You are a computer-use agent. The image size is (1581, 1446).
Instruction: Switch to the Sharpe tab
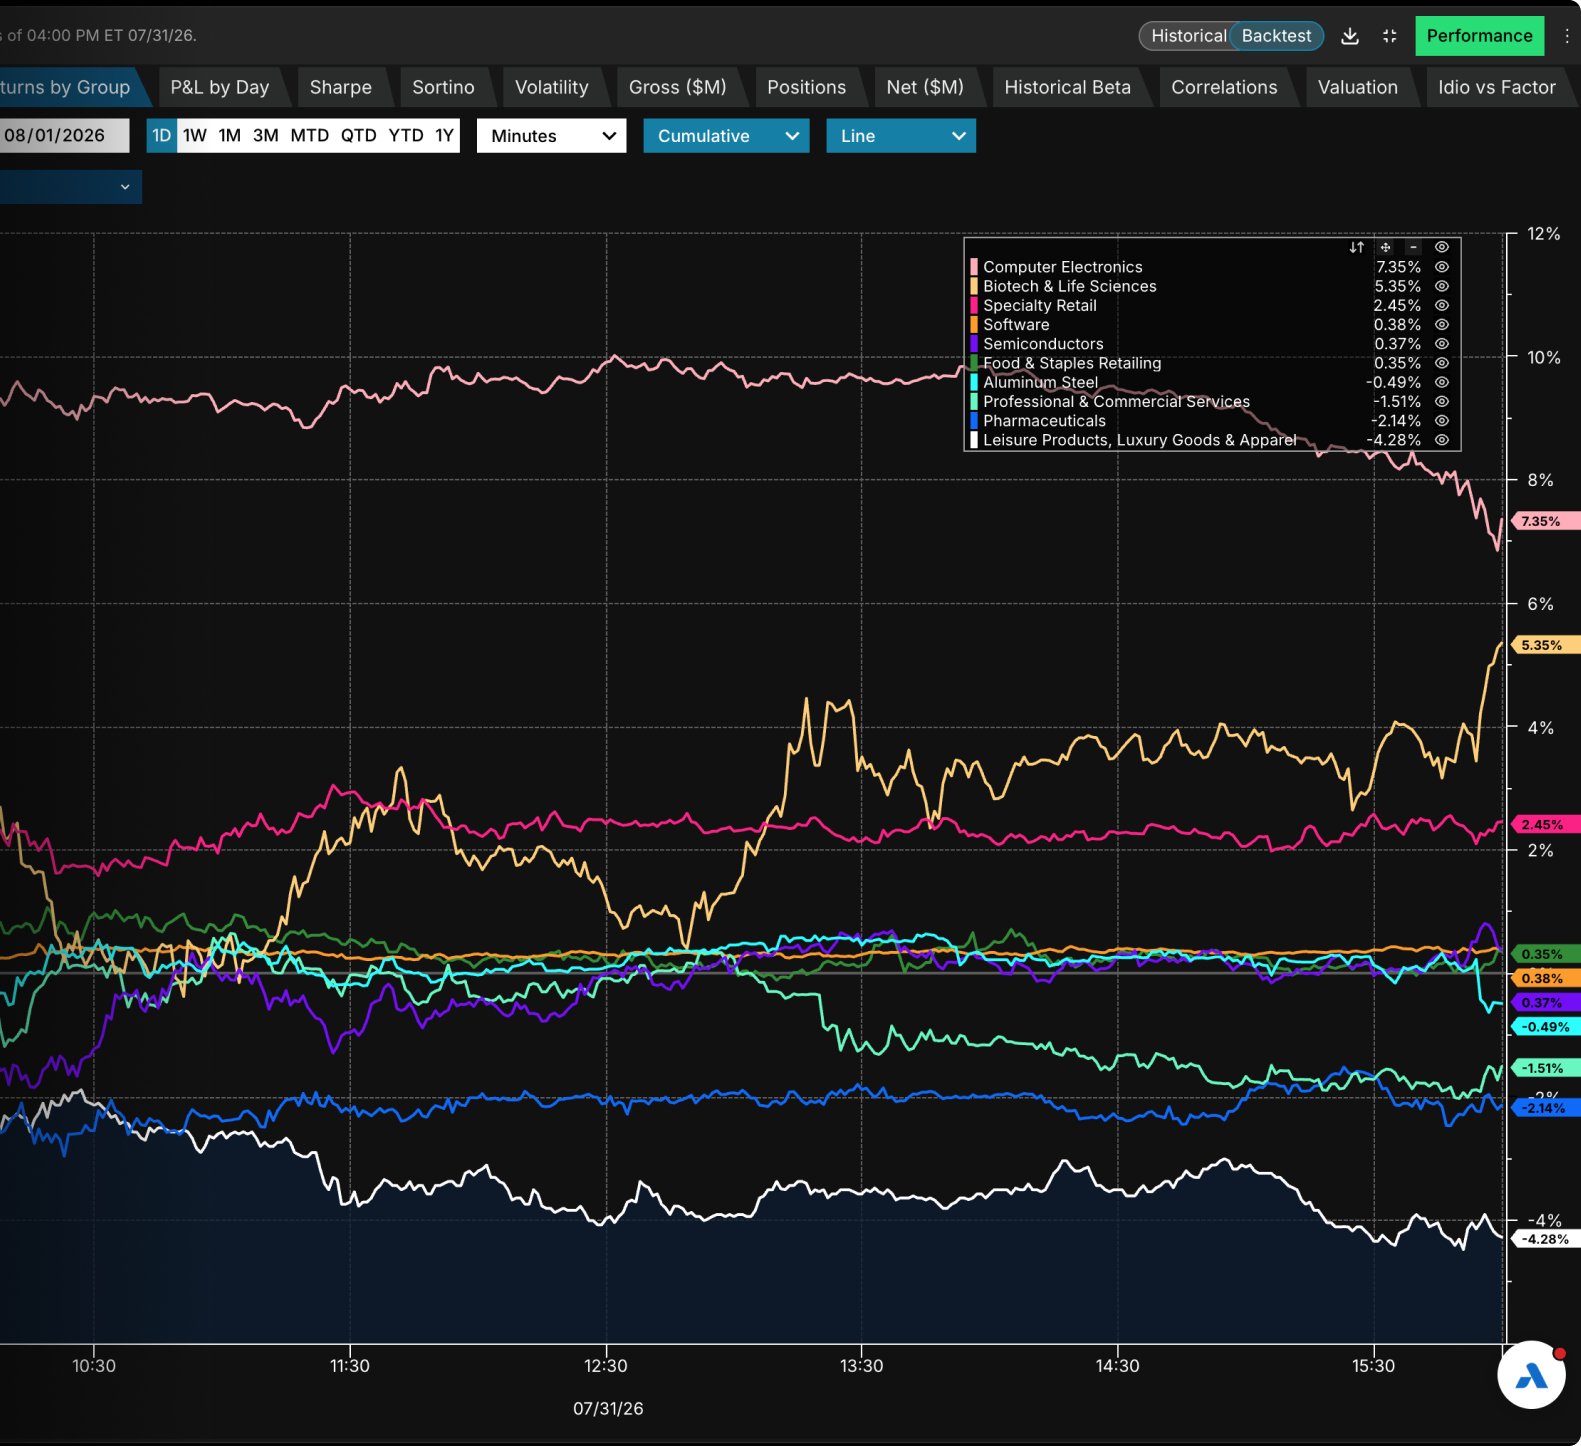click(x=341, y=87)
